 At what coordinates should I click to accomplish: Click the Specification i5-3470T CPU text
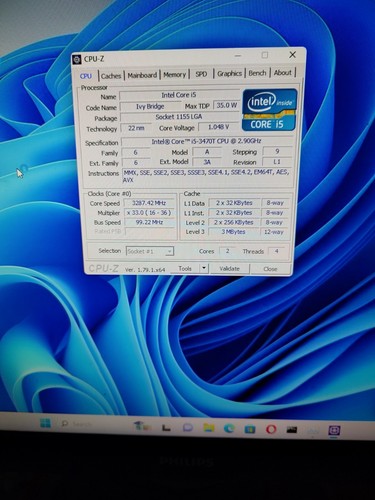tap(207, 141)
